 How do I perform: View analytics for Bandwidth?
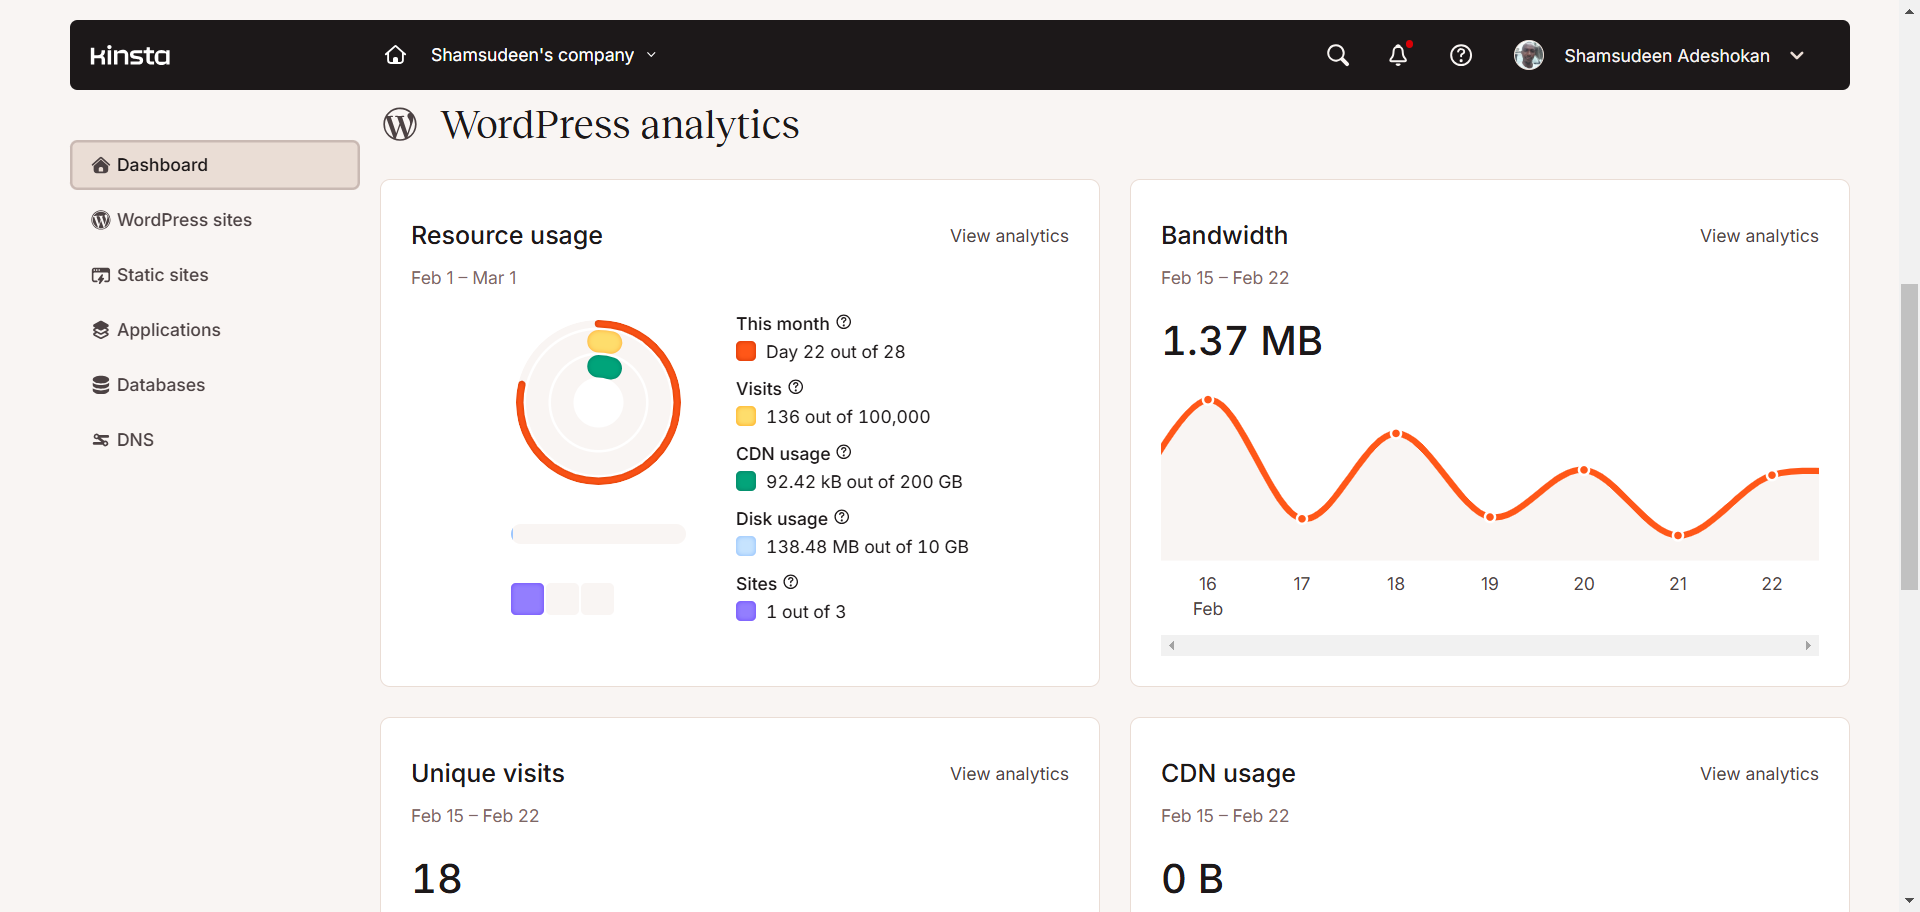1759,236
